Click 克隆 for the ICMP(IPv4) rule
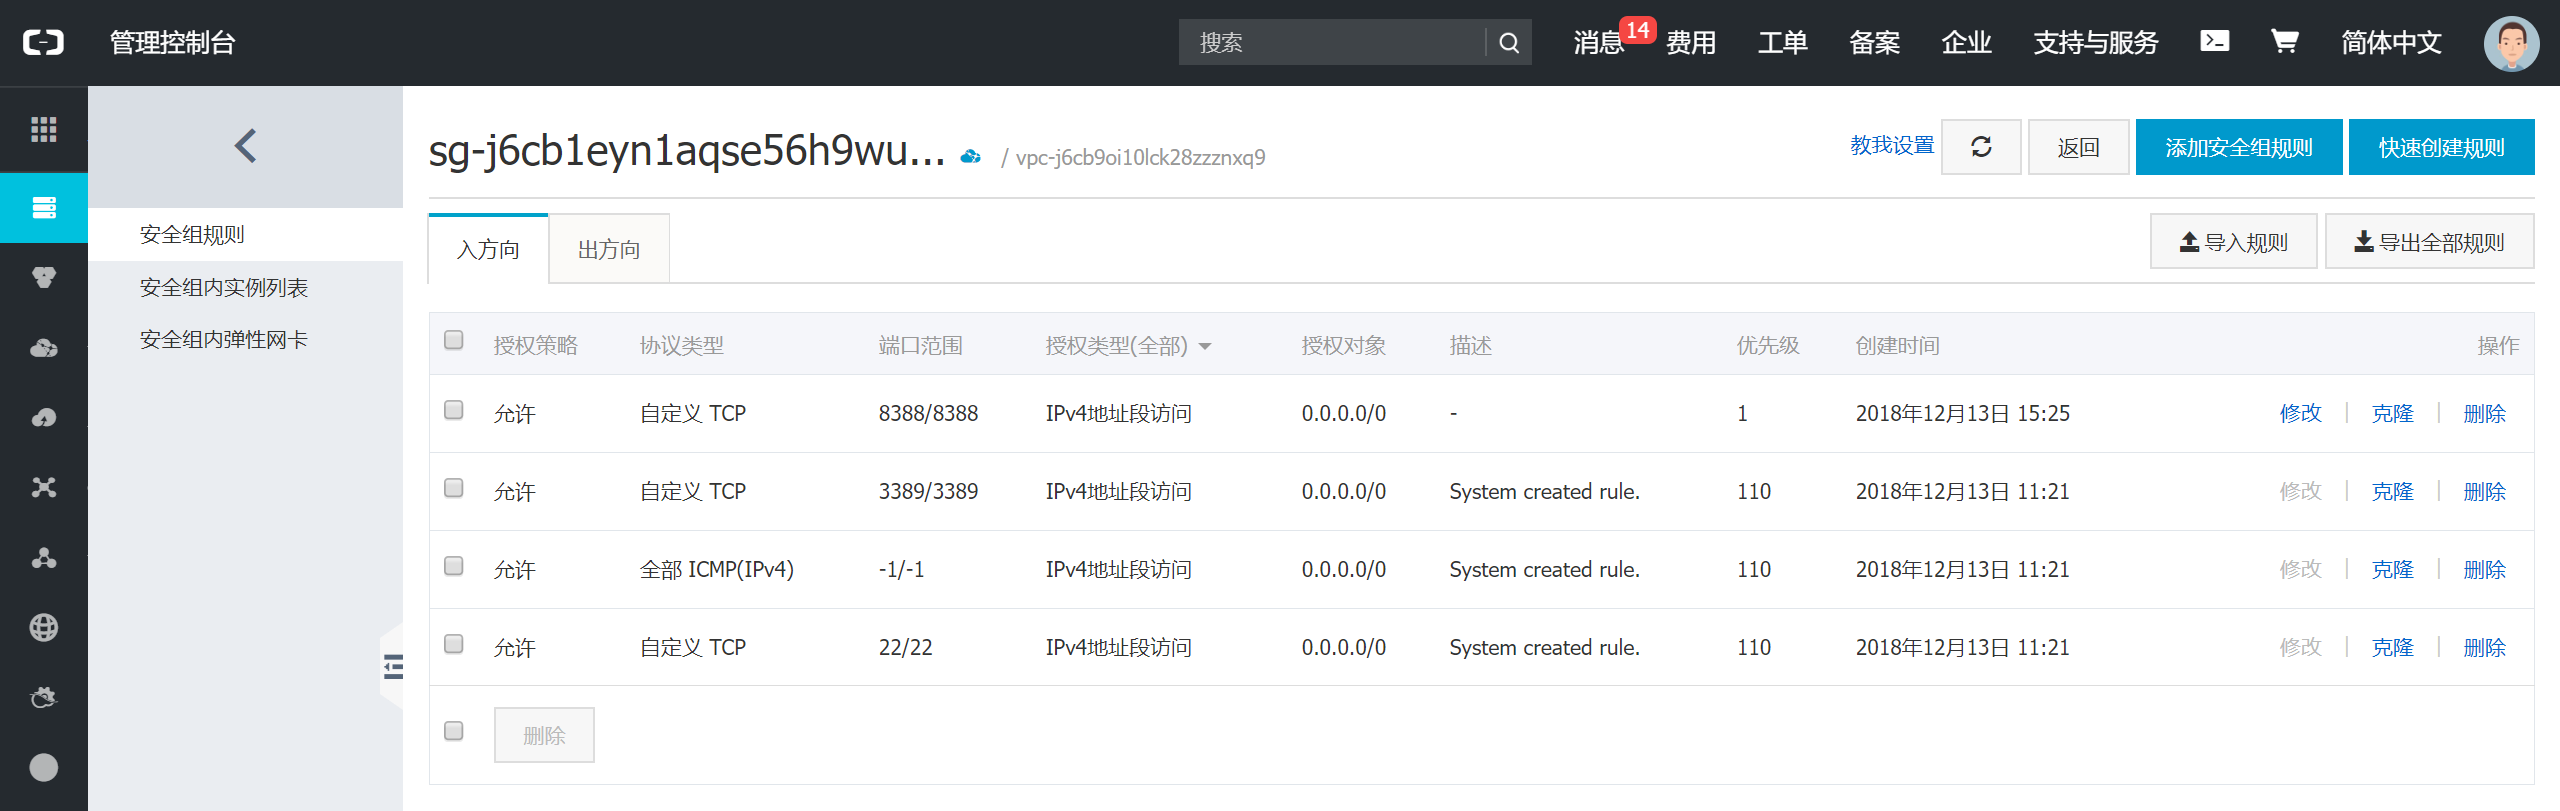This screenshot has height=811, width=2560. (x=2392, y=569)
